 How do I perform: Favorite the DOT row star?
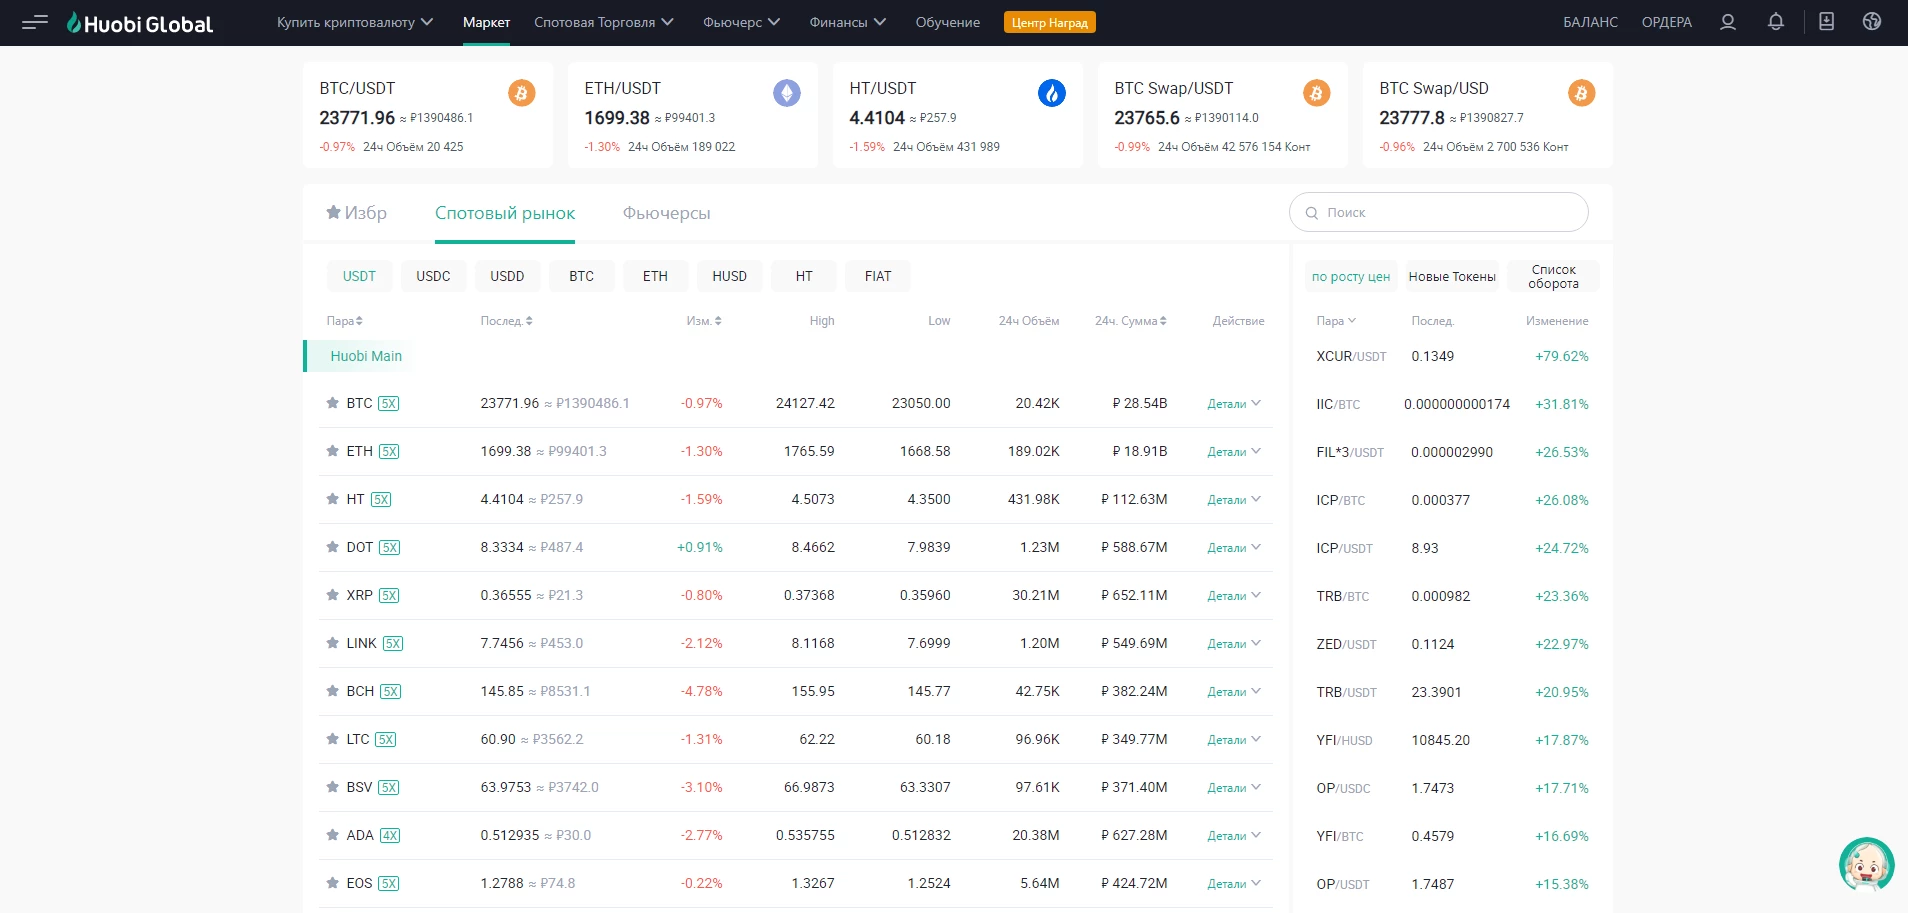pyautogui.click(x=332, y=547)
